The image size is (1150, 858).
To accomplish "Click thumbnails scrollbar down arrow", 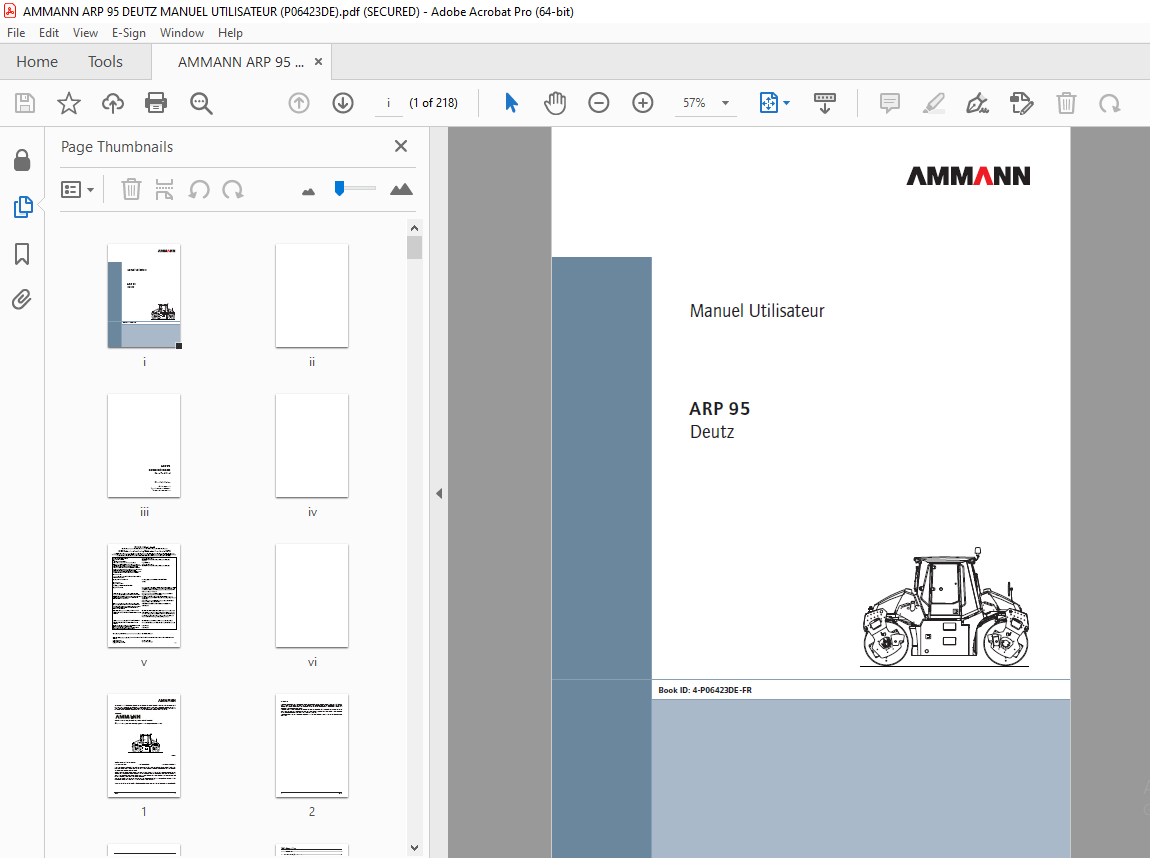I will pos(414,848).
